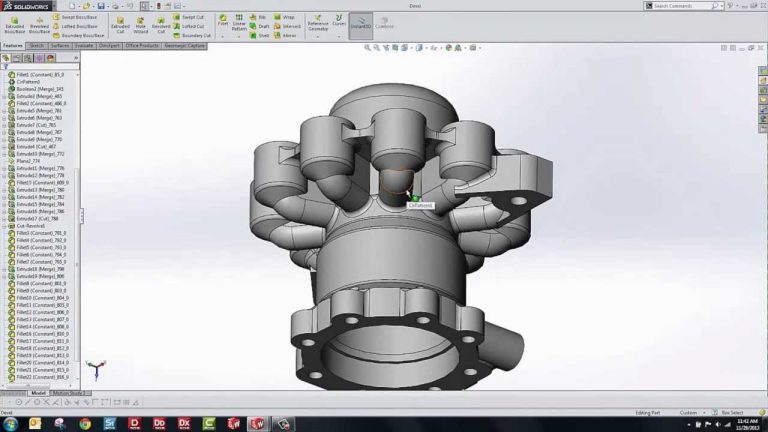Expand the Cut-Revolve1 feature node

(4, 226)
